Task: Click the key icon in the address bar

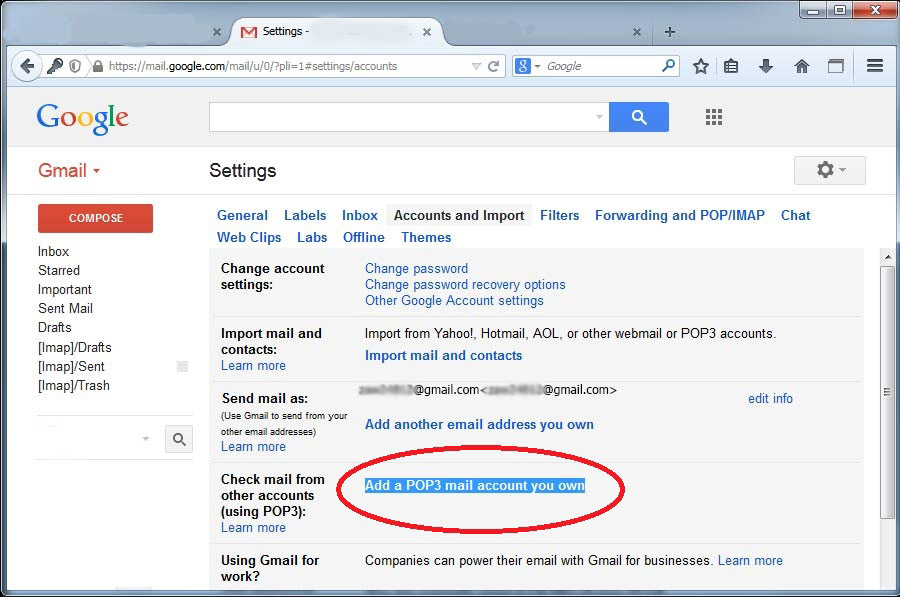Action: point(55,66)
